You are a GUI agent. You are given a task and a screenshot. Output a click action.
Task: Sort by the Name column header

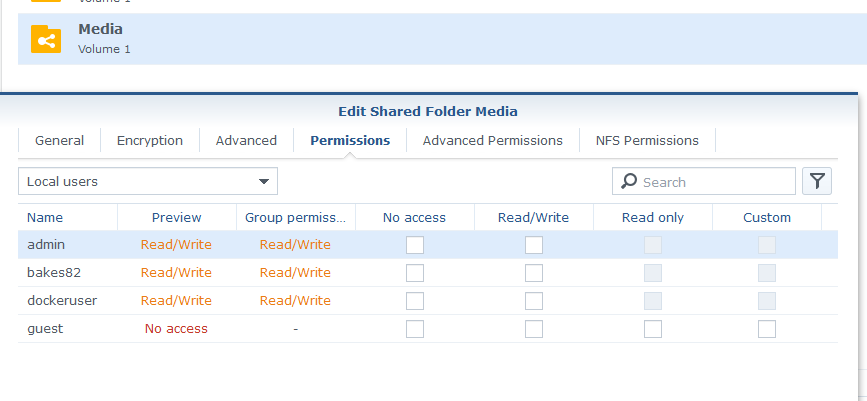pyautogui.click(x=45, y=217)
